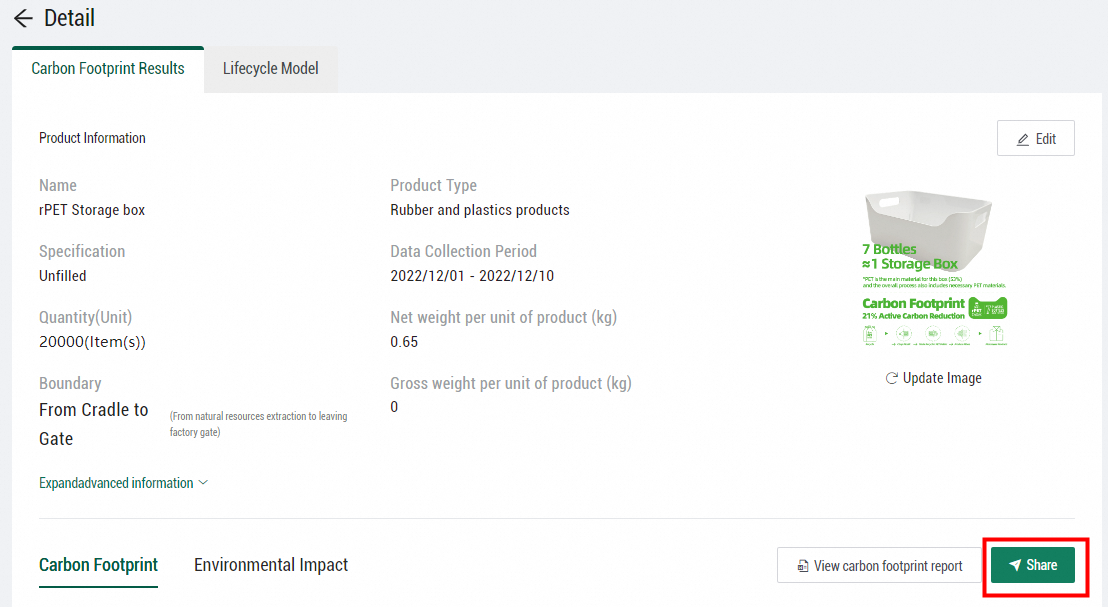Click the data collection period date range

point(474,276)
